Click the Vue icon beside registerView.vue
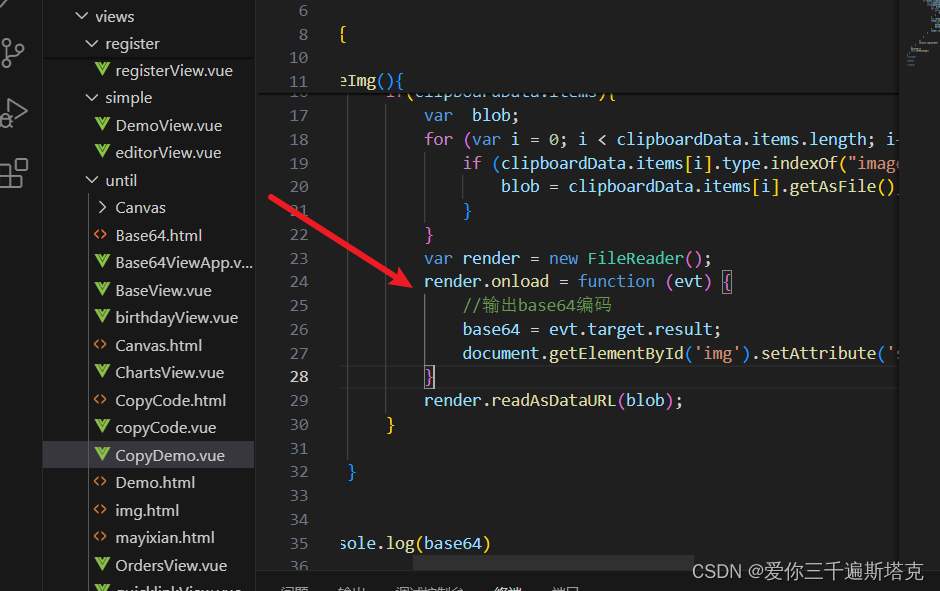This screenshot has height=591, width=940. [103, 70]
